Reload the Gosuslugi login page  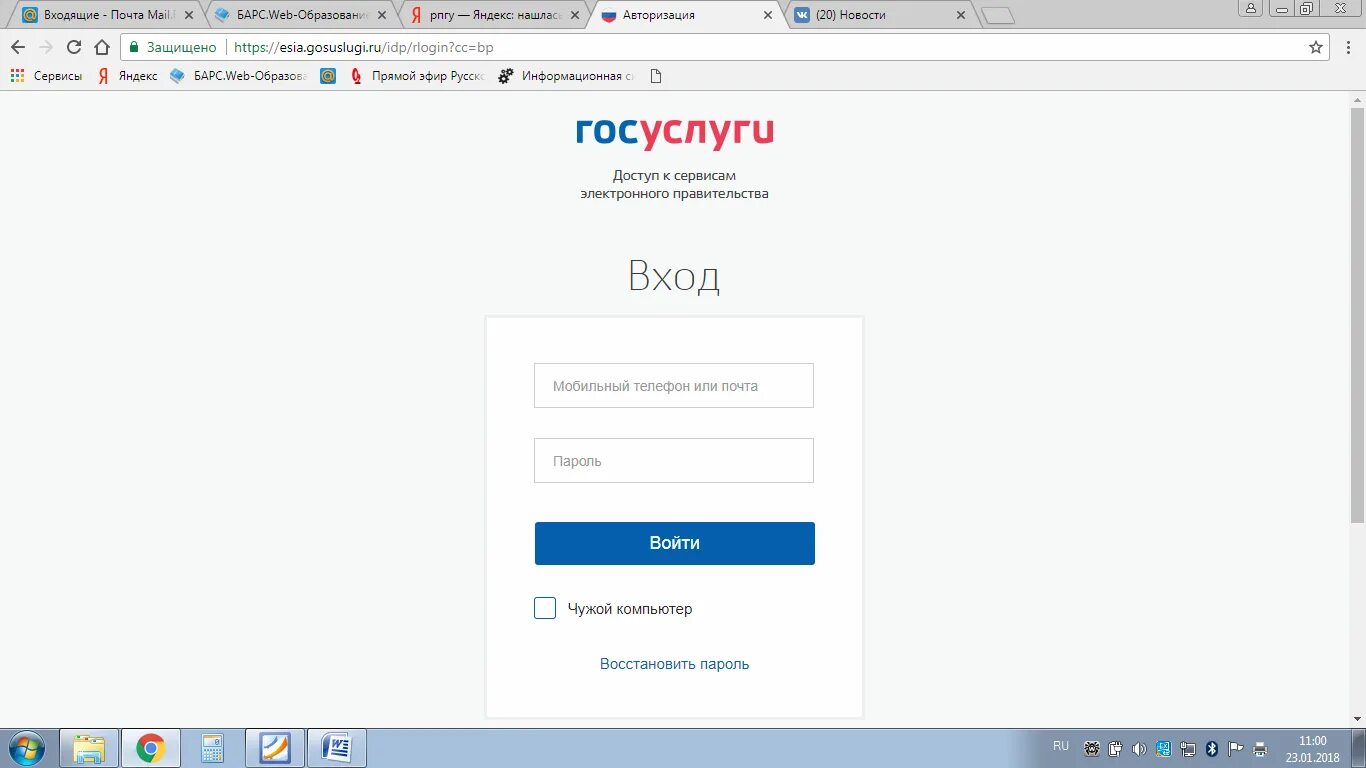(x=74, y=47)
